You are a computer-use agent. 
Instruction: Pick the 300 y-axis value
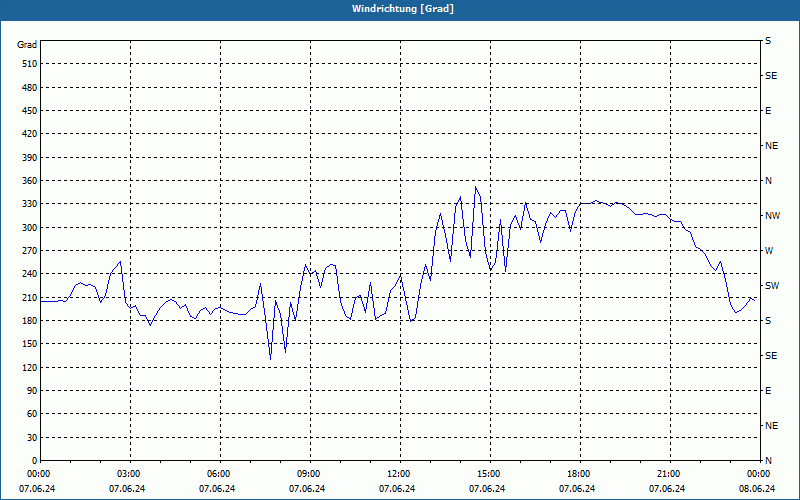click(30, 227)
